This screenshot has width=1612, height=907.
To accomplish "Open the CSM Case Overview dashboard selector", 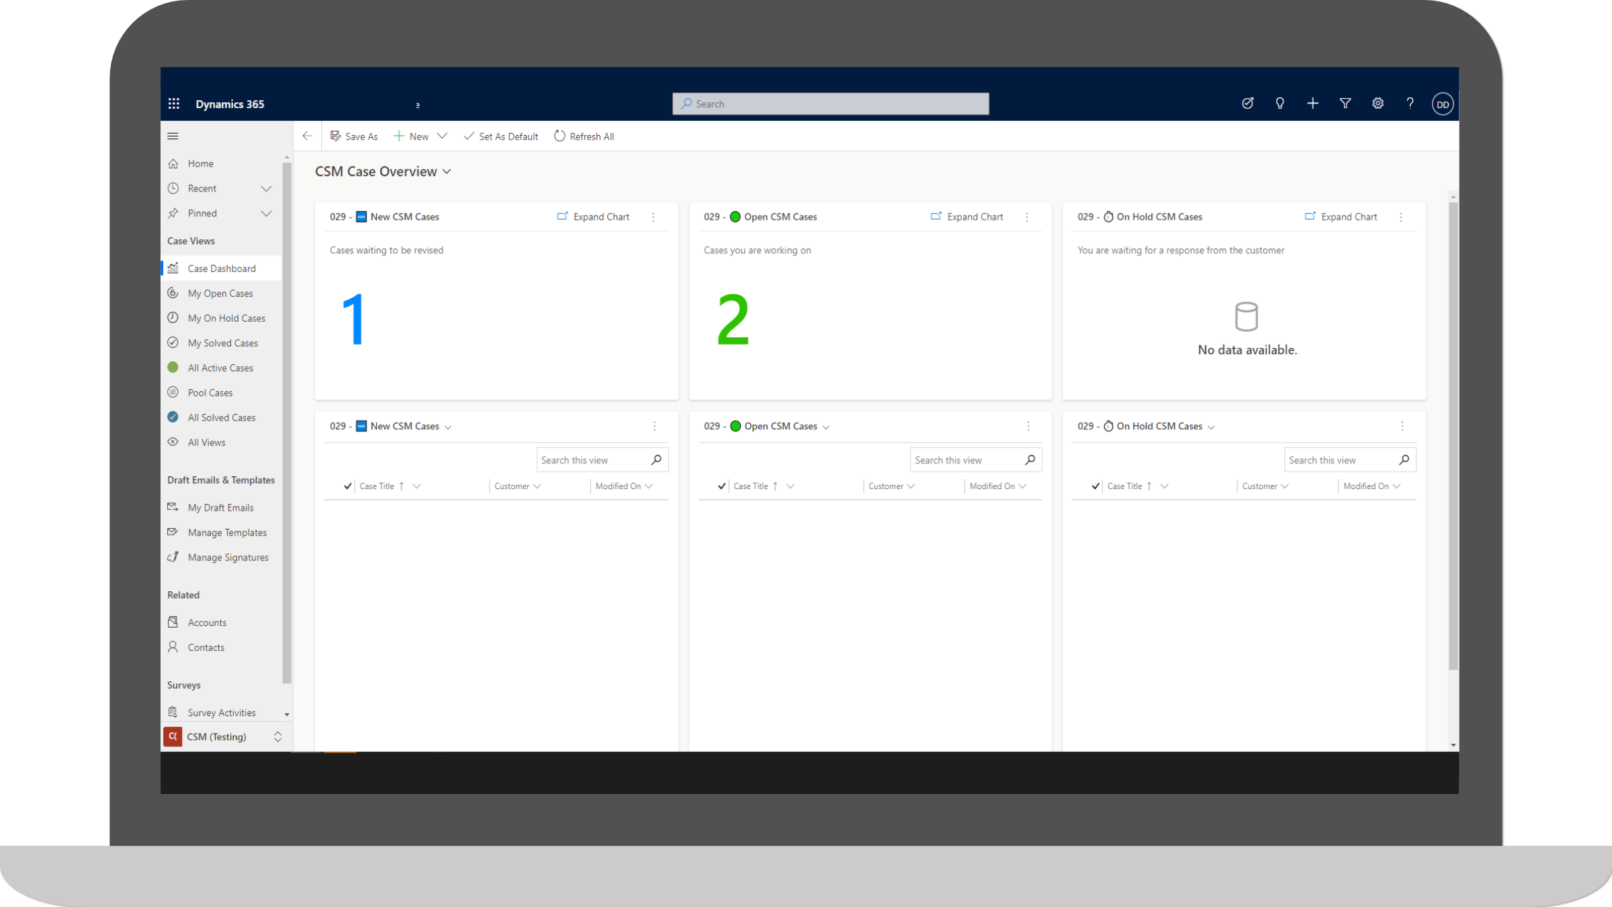I will [446, 171].
